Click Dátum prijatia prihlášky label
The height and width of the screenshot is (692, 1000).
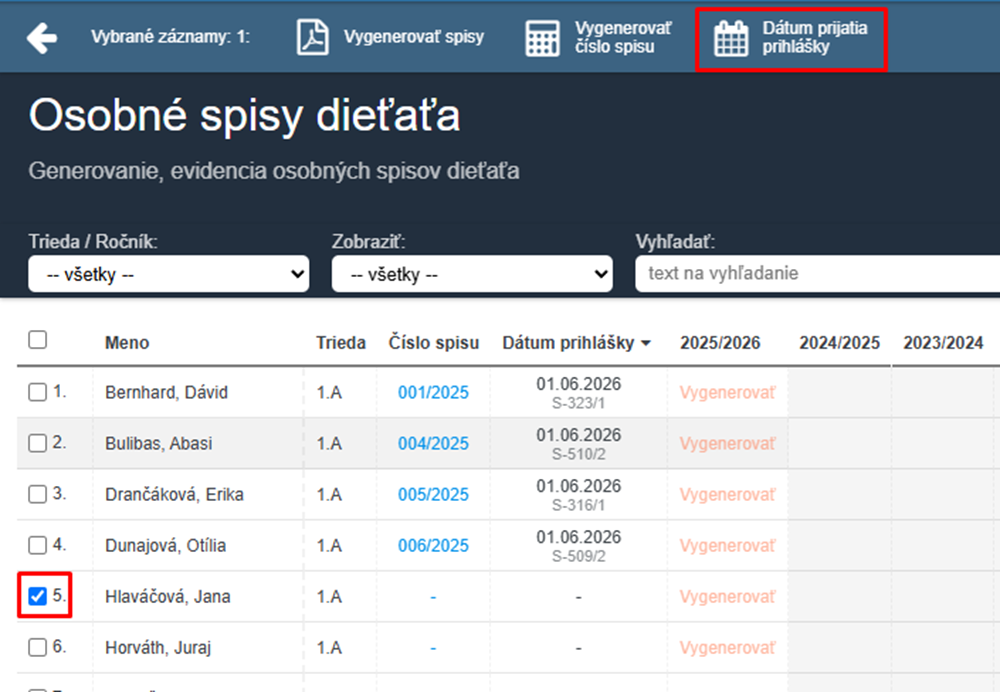(814, 38)
